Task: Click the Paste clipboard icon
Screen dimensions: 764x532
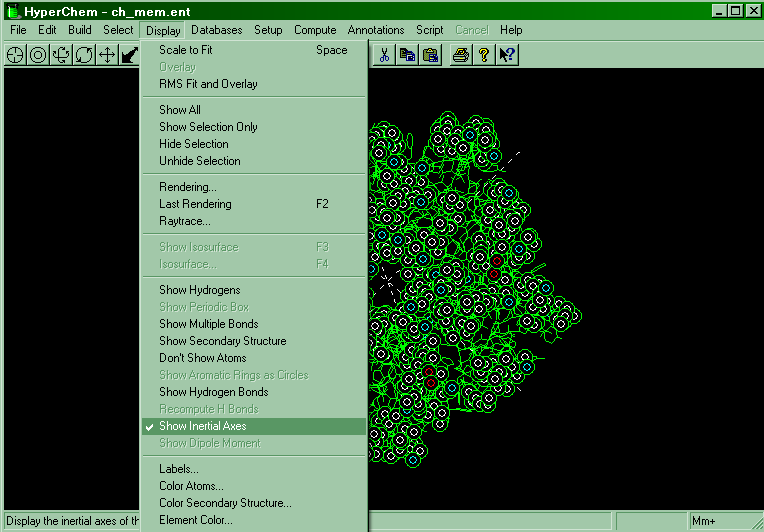Action: 430,55
